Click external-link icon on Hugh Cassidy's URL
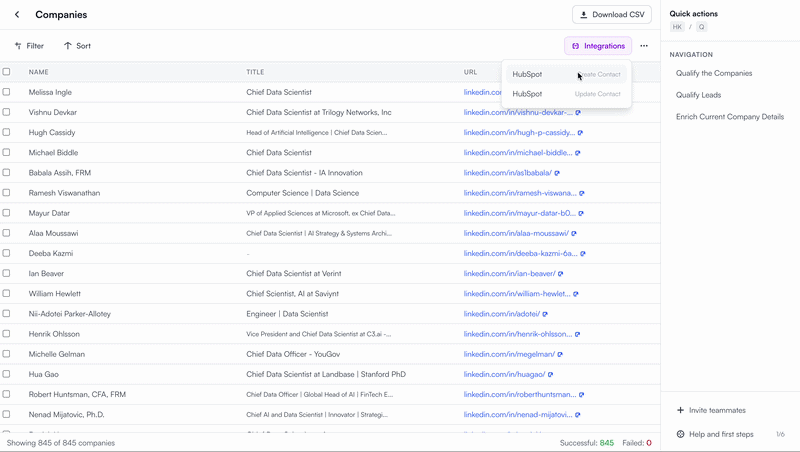This screenshot has width=800, height=452. click(x=580, y=133)
